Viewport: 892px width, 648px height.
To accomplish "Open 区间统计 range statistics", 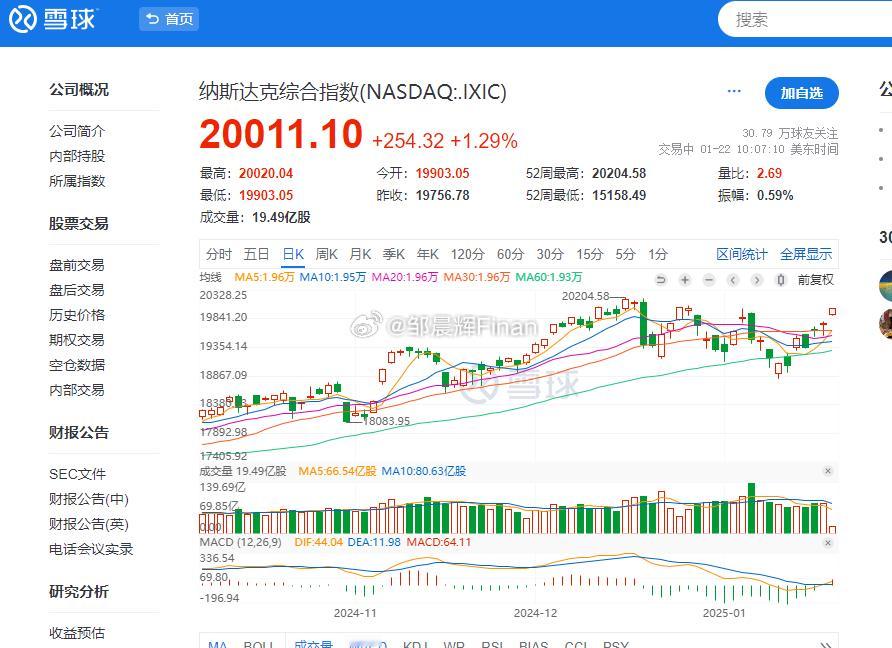I will [742, 254].
